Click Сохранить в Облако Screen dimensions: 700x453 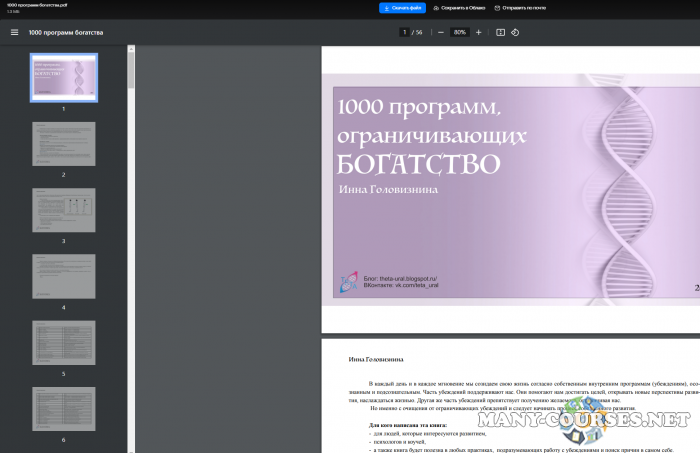tap(460, 7)
